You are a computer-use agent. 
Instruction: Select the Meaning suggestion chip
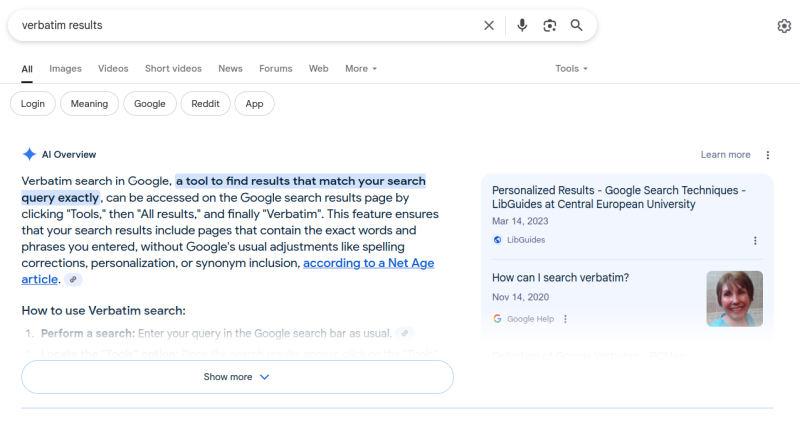click(89, 104)
